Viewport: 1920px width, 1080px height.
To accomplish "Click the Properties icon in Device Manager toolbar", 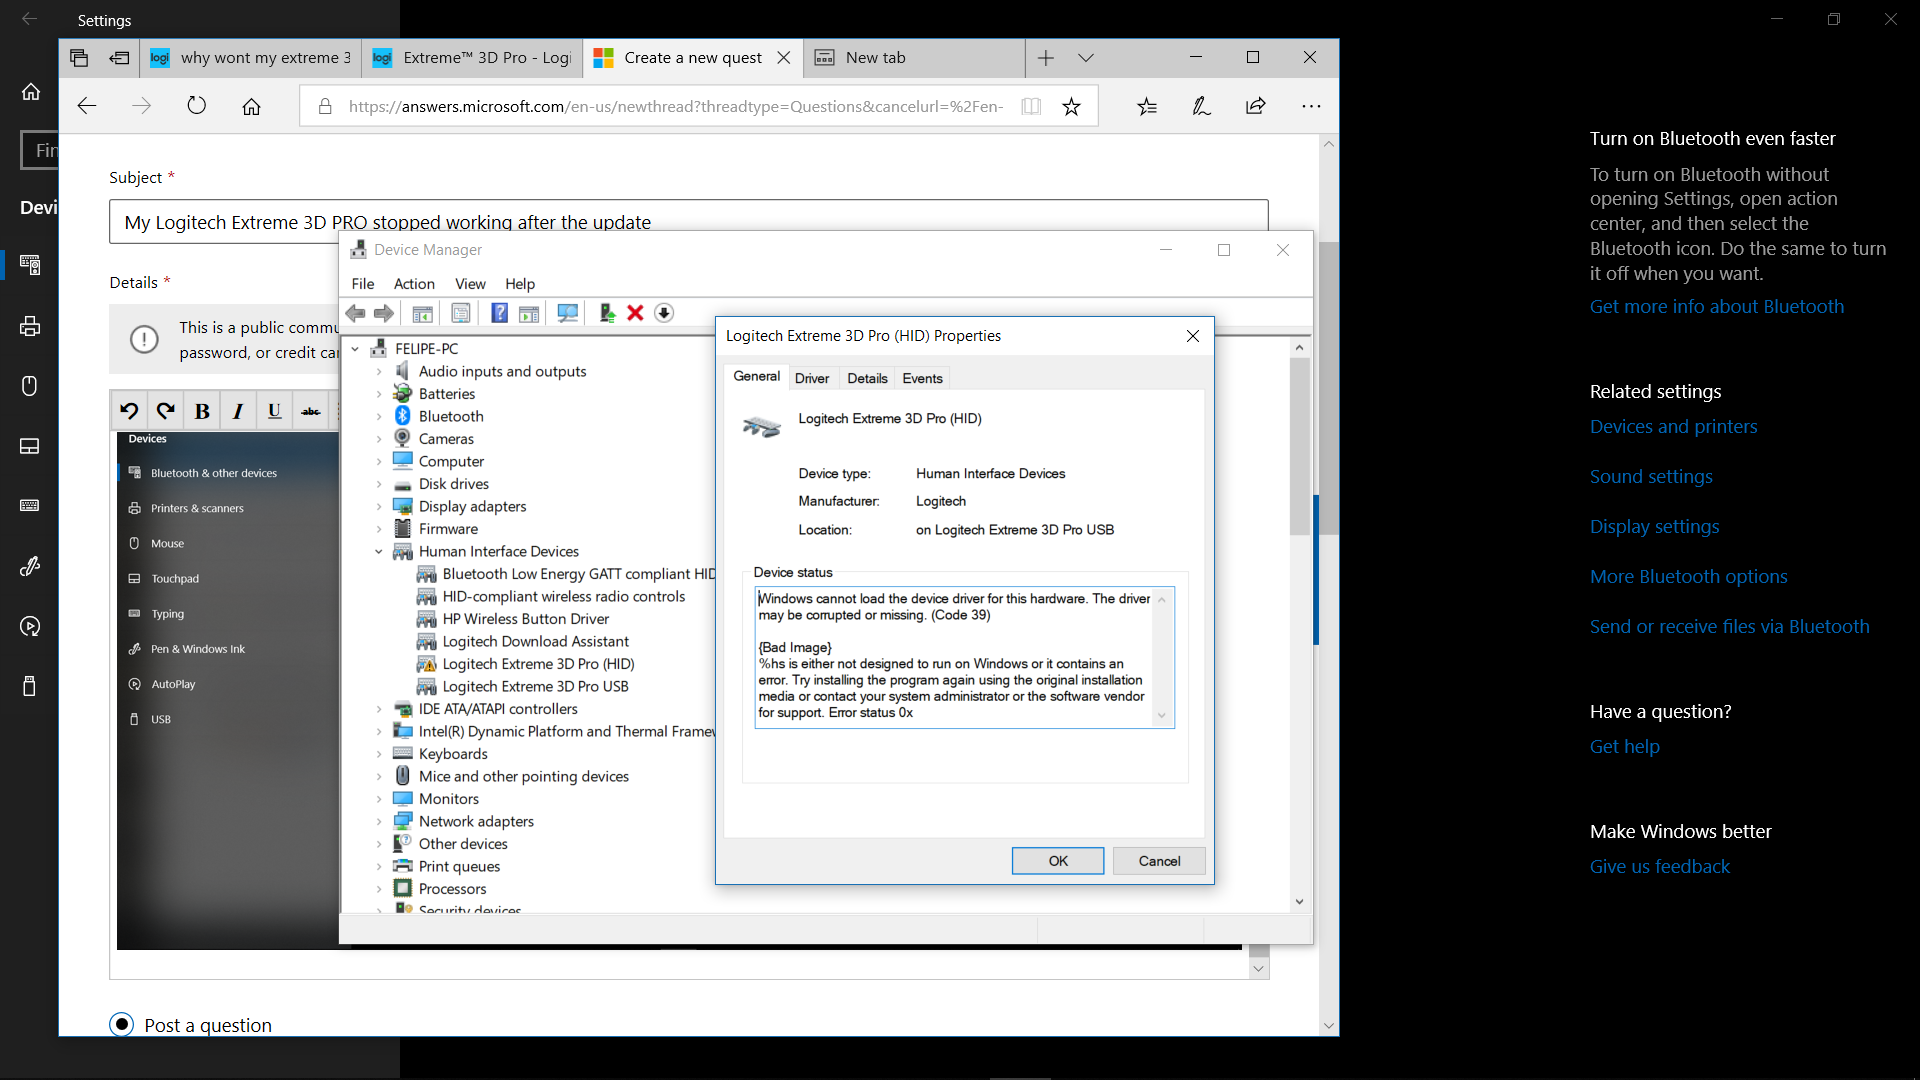I will tap(461, 313).
